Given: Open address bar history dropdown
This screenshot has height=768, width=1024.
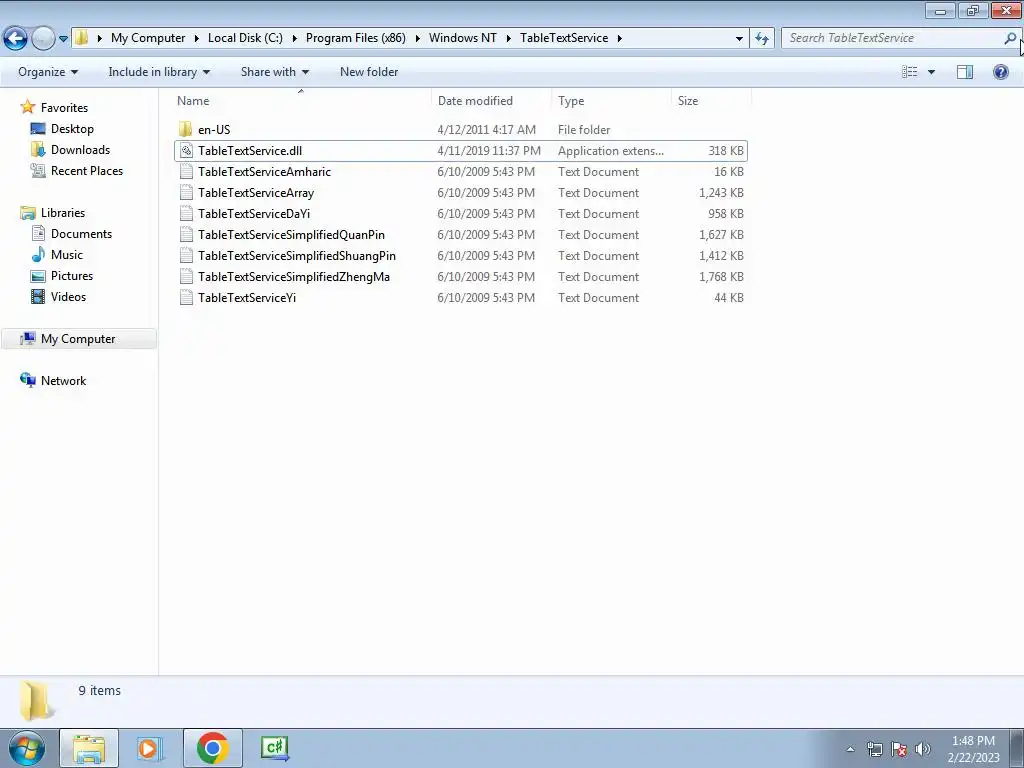Looking at the screenshot, I should (x=739, y=39).
